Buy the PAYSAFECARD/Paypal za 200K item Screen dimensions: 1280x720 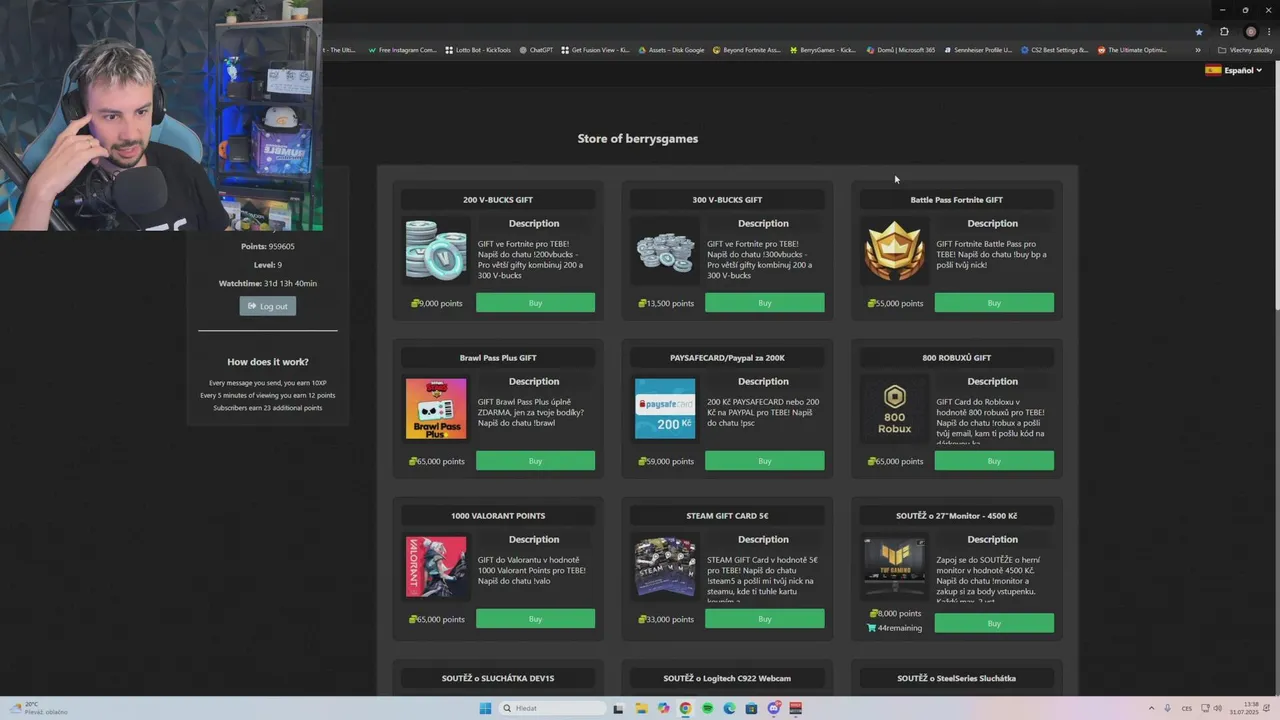[765, 461]
